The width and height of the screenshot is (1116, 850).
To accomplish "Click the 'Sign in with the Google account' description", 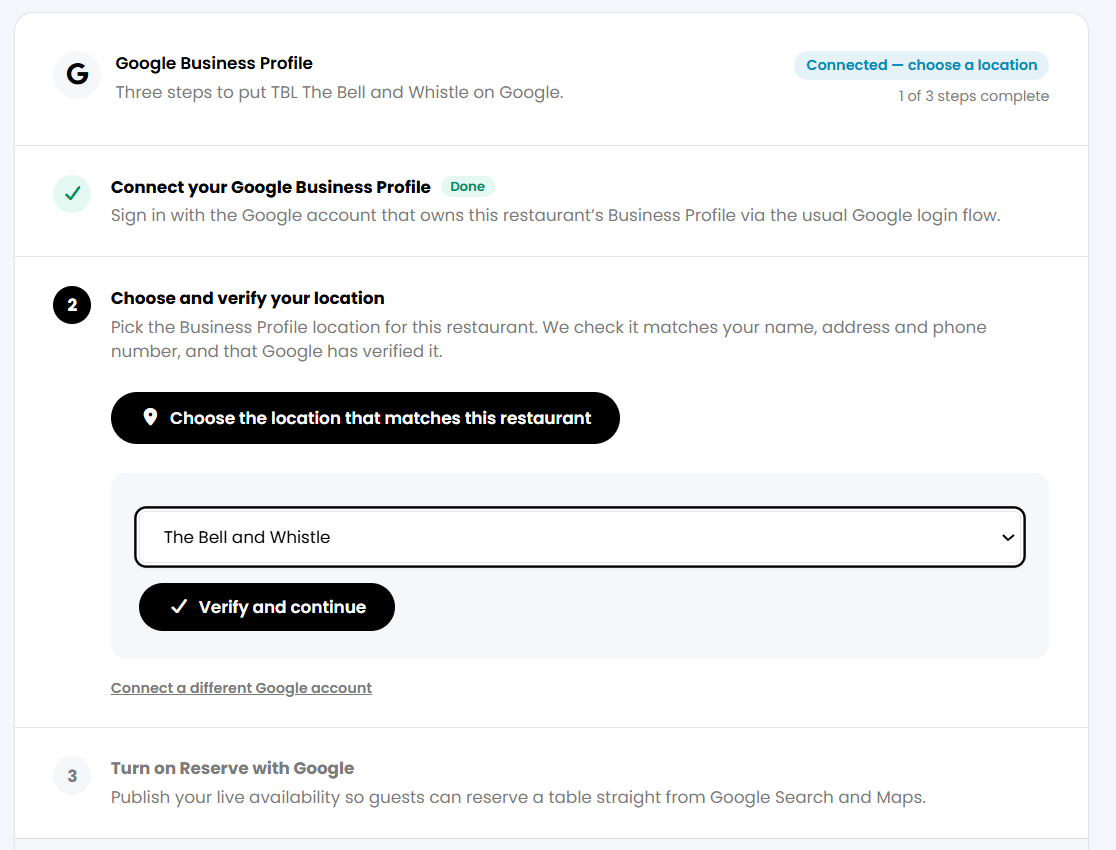I will (x=555, y=216).
